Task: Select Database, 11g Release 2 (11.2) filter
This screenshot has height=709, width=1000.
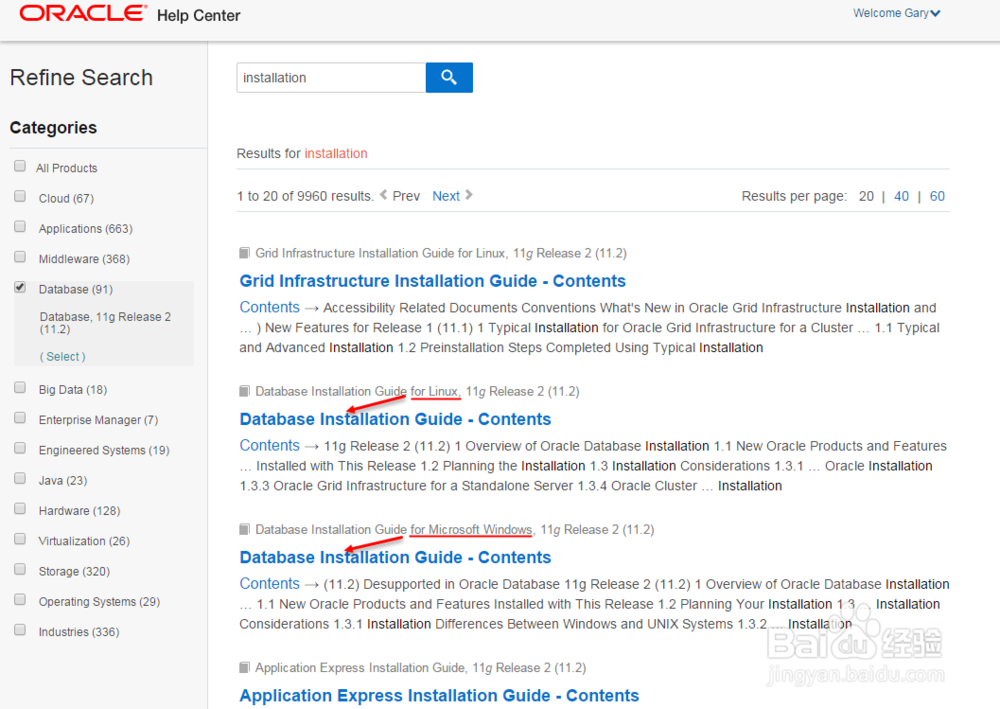Action: click(x=105, y=323)
